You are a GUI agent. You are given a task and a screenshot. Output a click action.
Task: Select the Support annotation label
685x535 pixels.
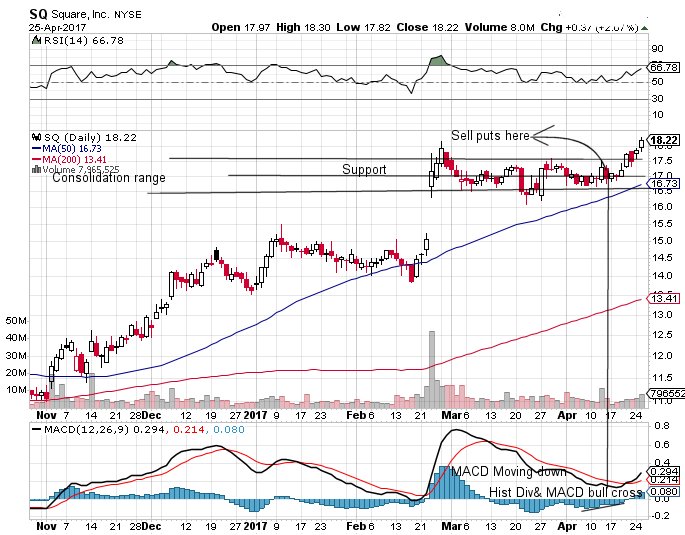[x=364, y=170]
